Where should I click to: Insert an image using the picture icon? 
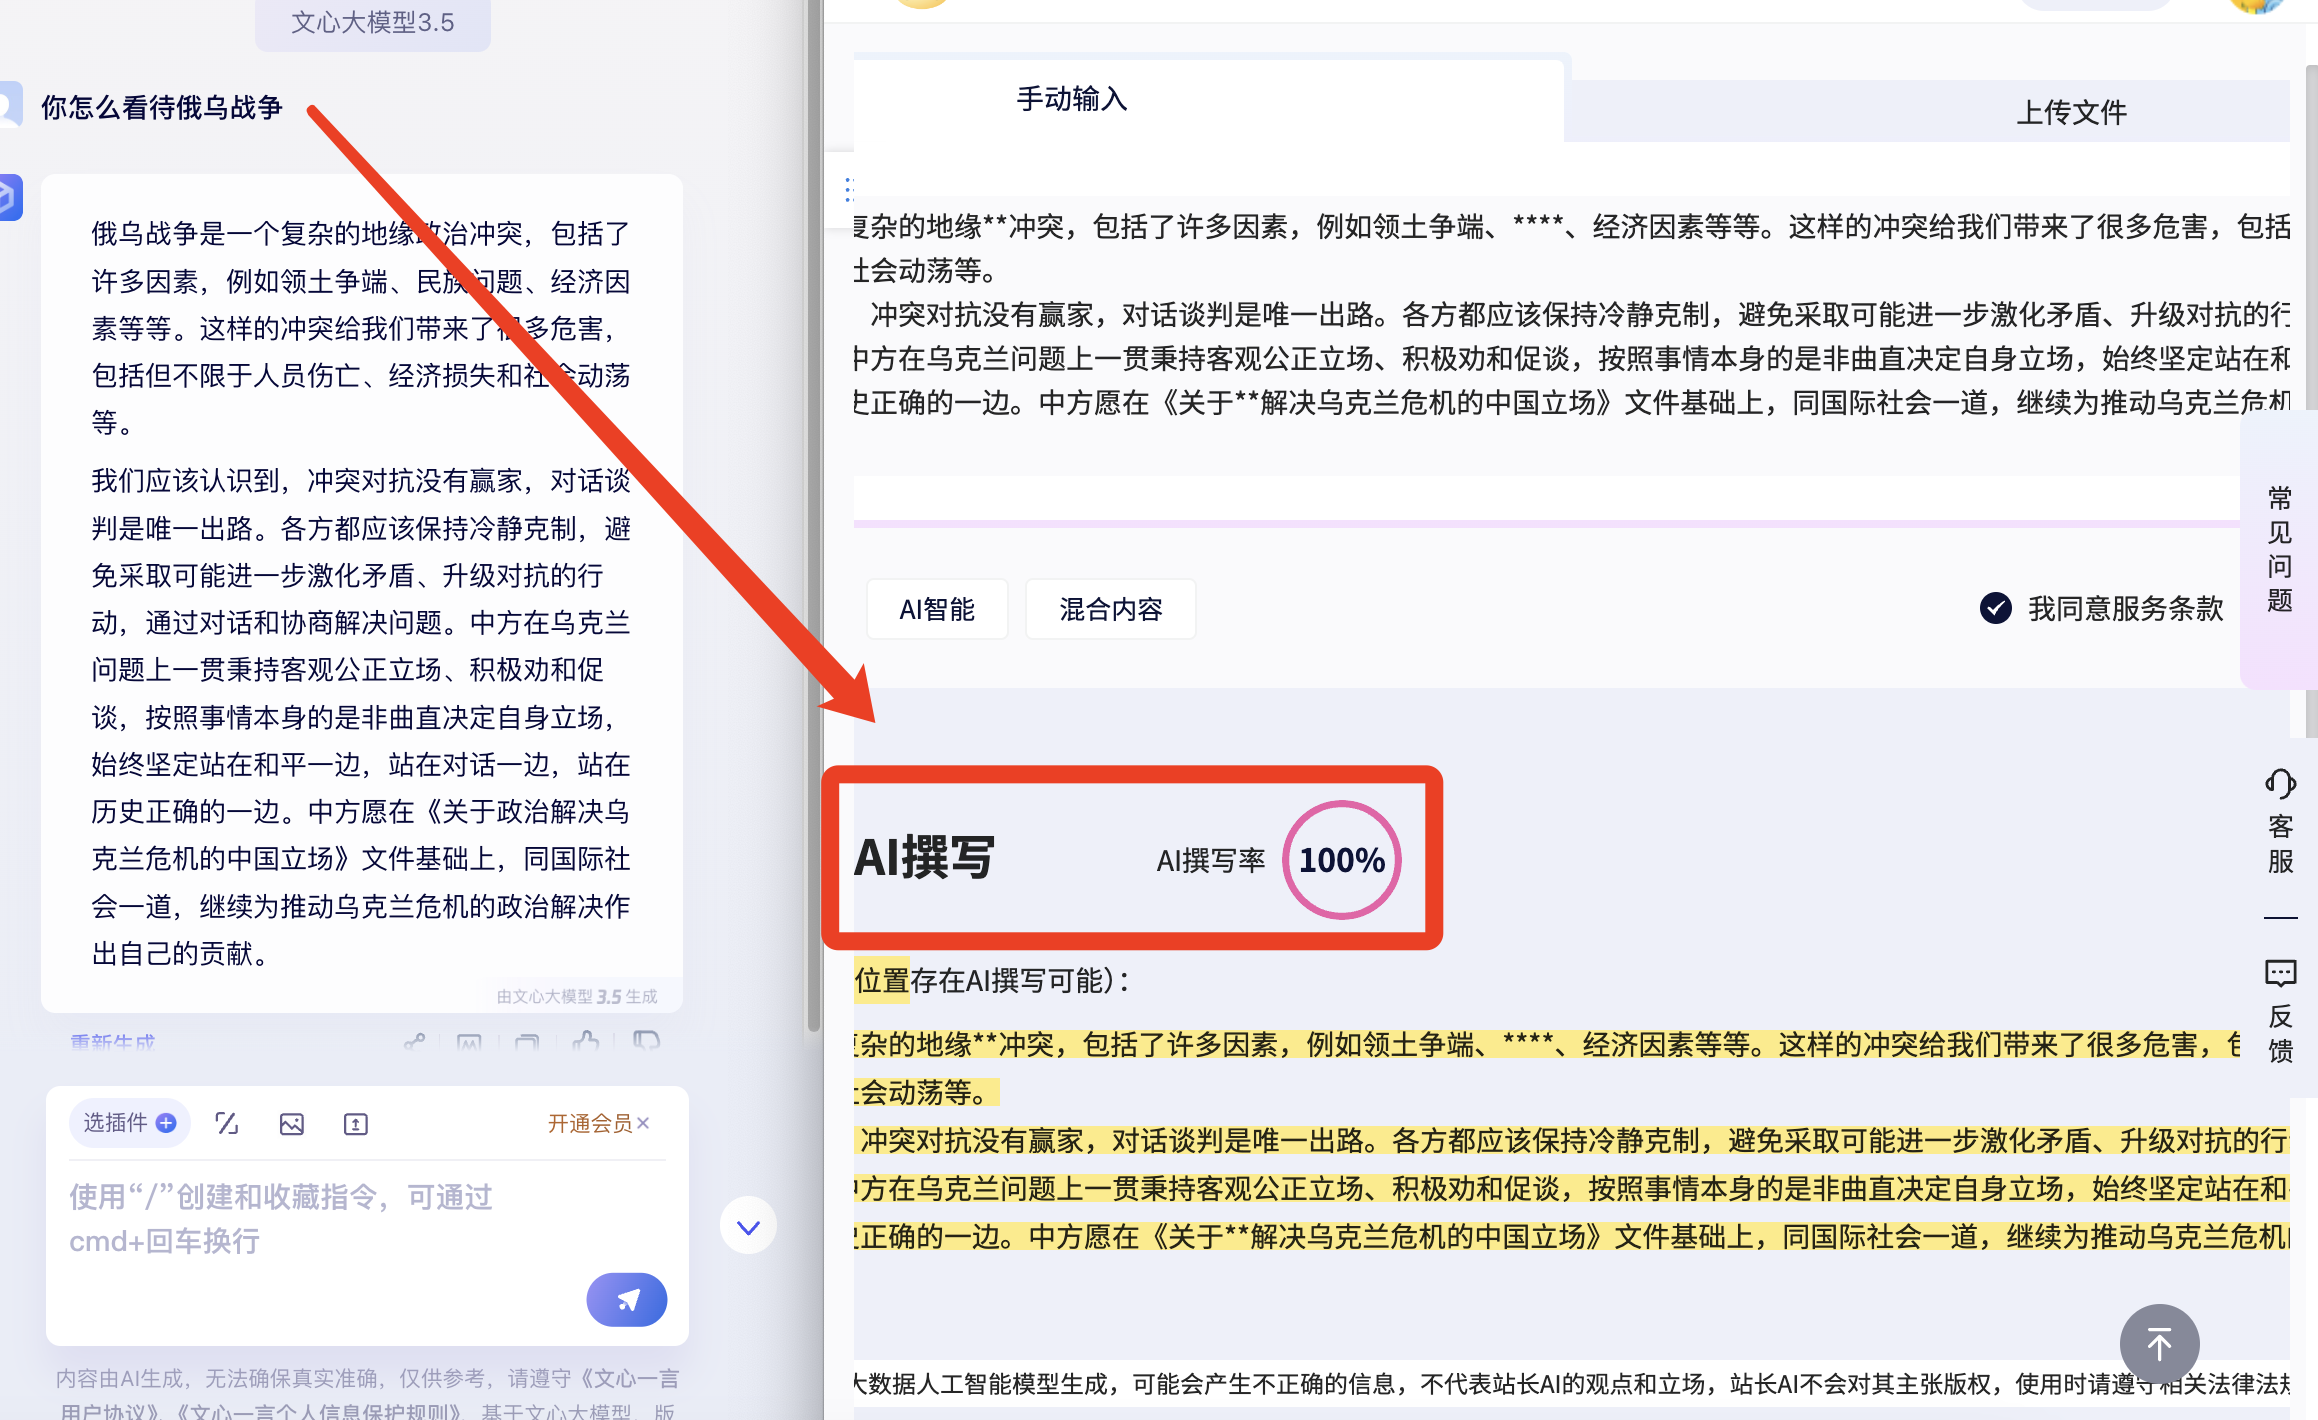pyautogui.click(x=292, y=1123)
